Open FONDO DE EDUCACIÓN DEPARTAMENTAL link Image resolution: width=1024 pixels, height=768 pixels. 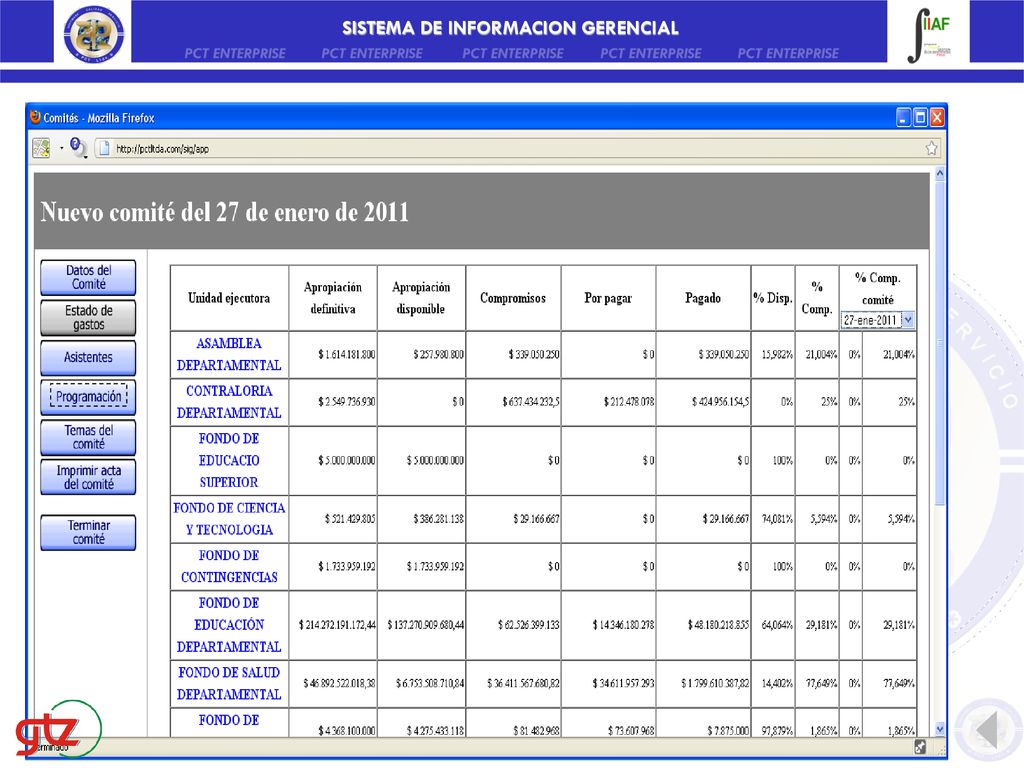229,625
